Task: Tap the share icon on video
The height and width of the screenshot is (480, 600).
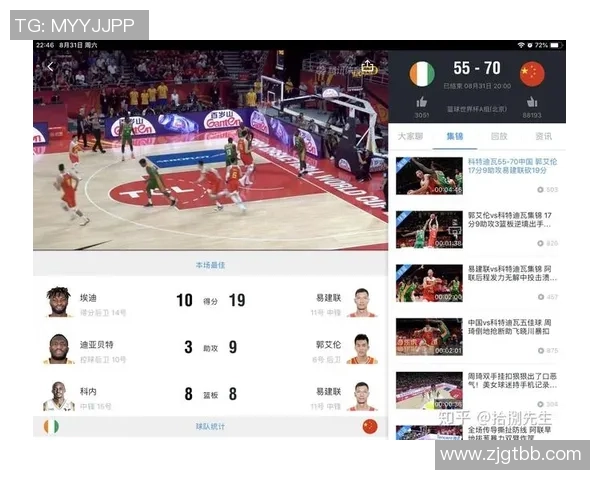Action: click(x=368, y=67)
